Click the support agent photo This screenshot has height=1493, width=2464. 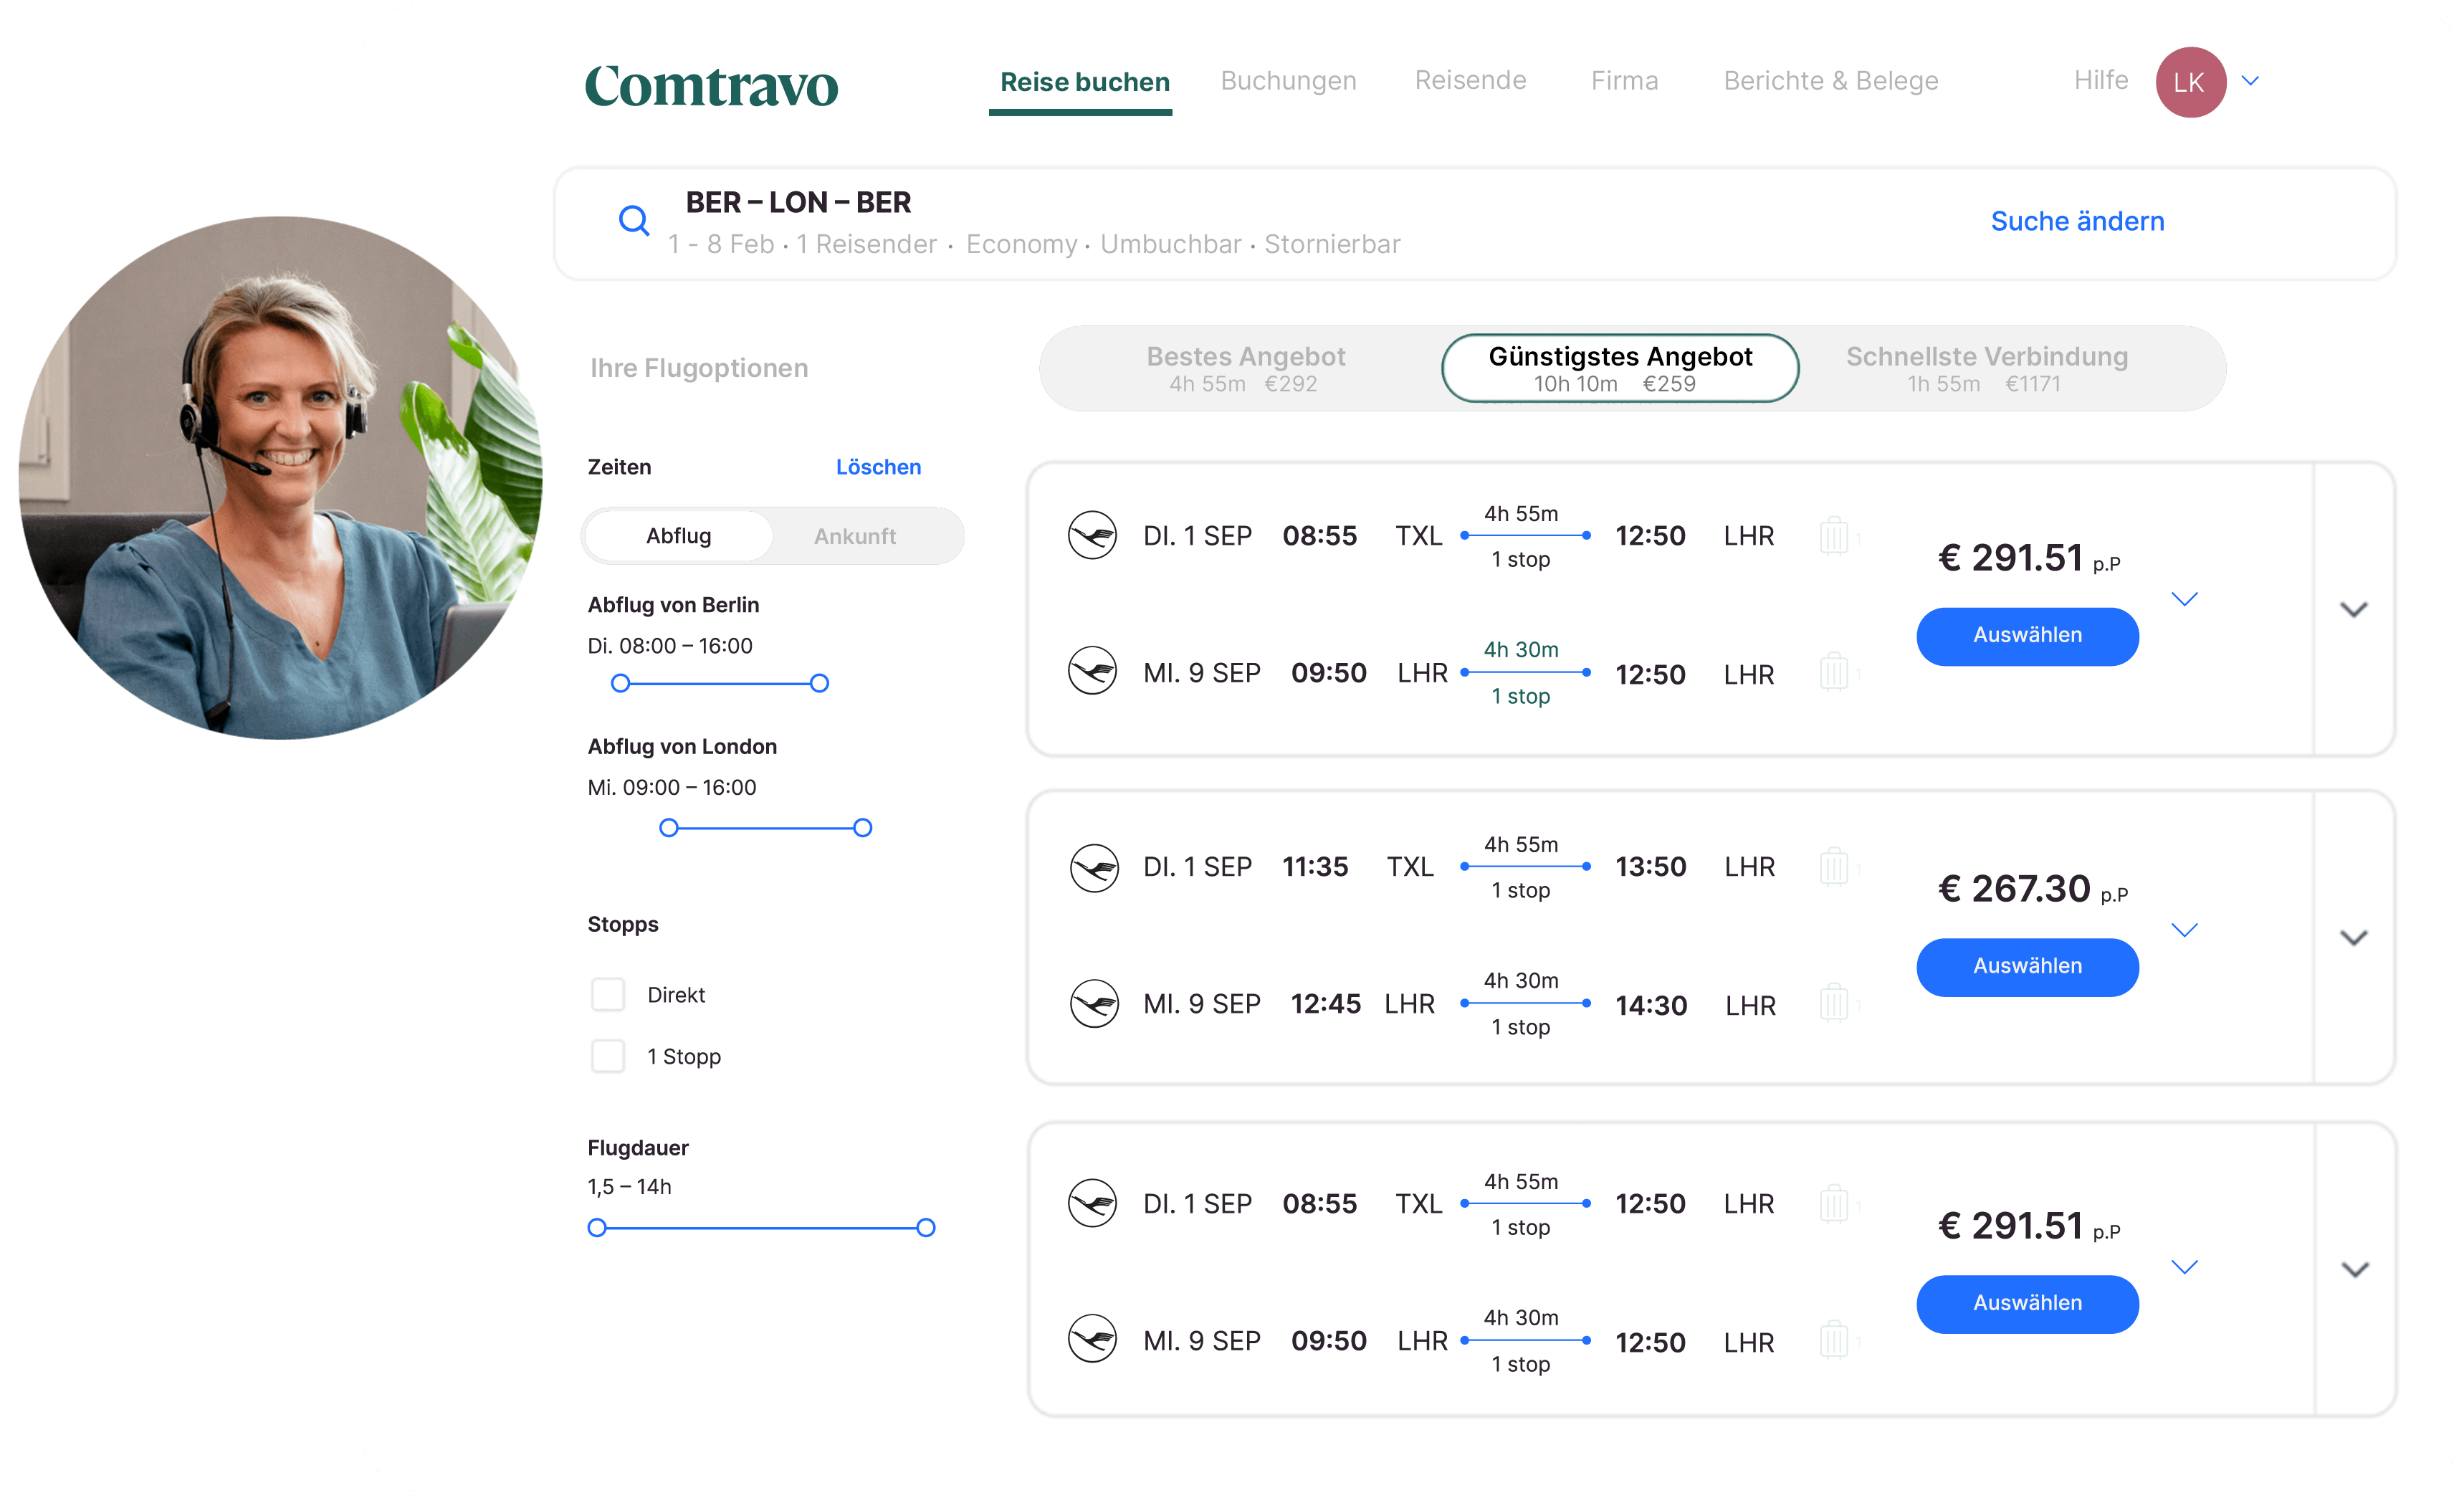[x=281, y=478]
